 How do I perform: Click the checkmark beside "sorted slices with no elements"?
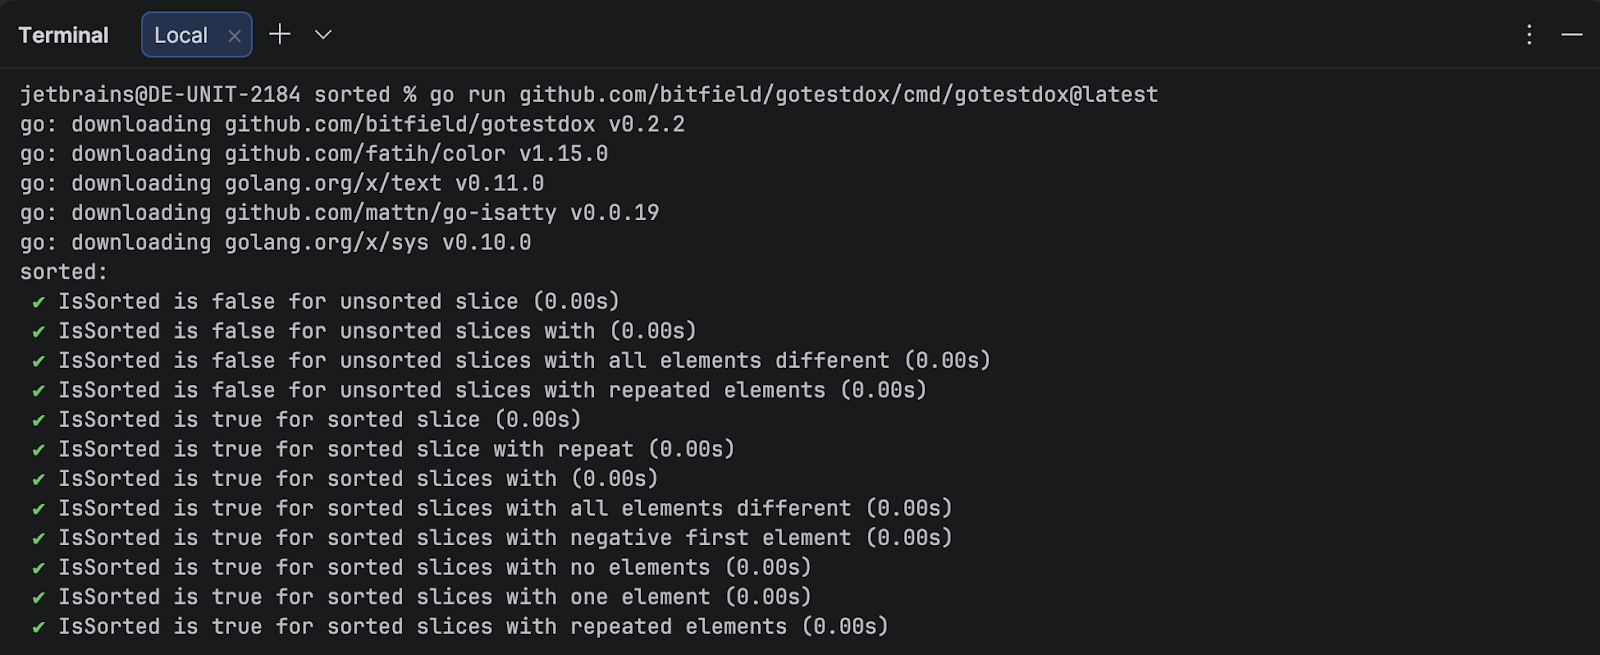pyautogui.click(x=38, y=568)
